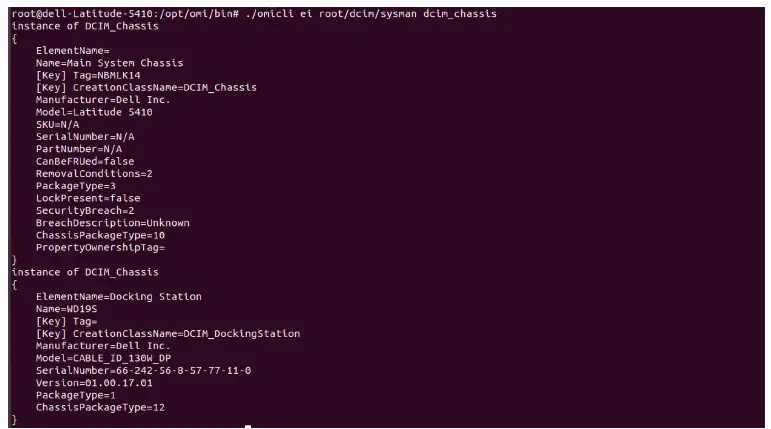Select the PropertyOwnershipTag= line
771x429 pixels.
100,247
